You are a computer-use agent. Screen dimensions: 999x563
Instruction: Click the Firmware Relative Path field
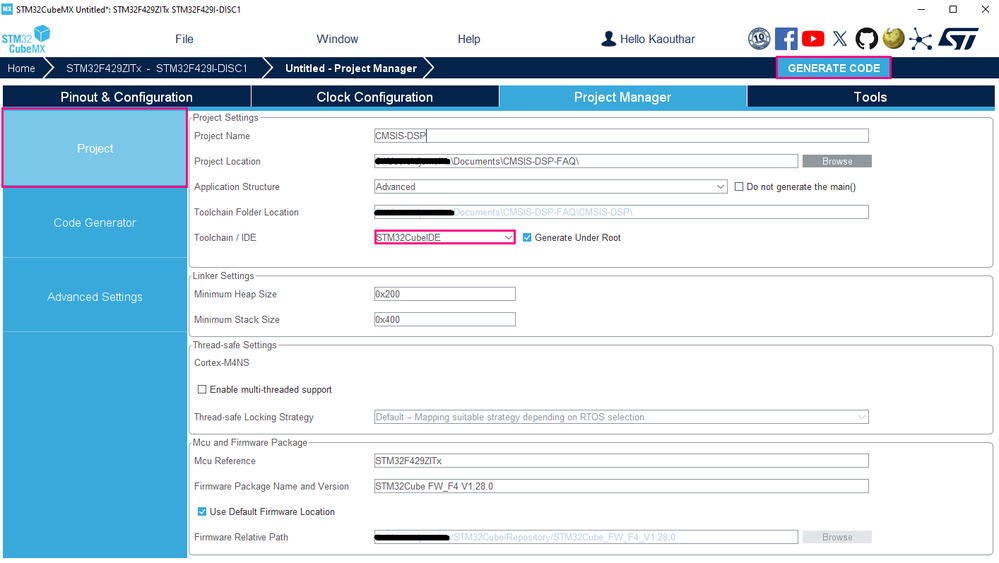[586, 537]
